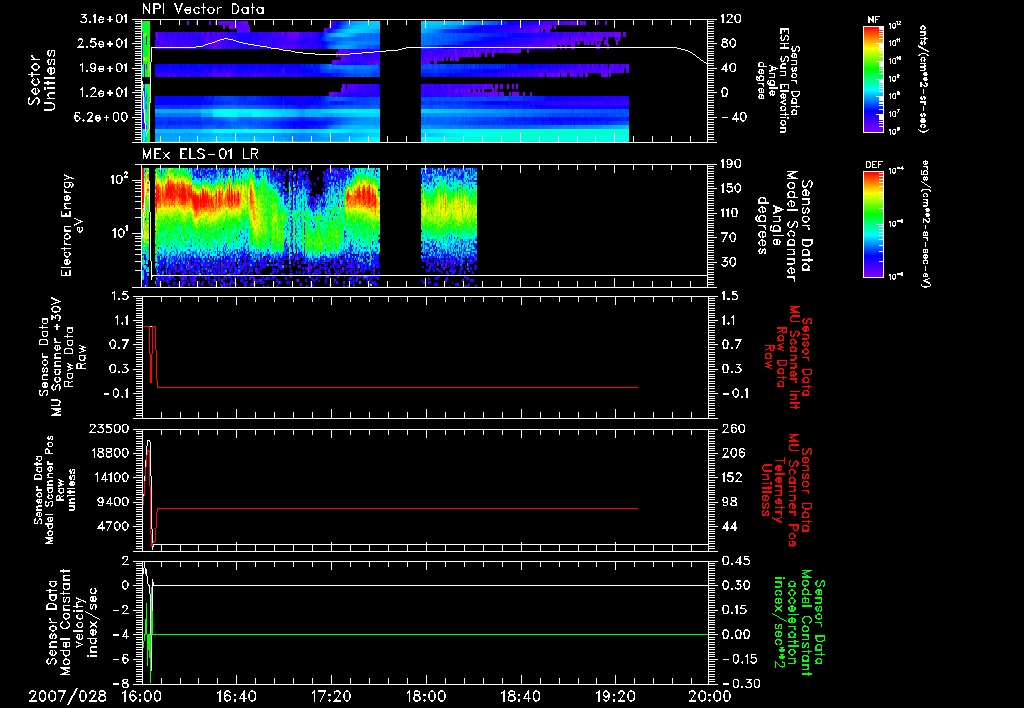The image size is (1024, 708).
Task: Click the 150 scanner angle tick
Action: 731,188
